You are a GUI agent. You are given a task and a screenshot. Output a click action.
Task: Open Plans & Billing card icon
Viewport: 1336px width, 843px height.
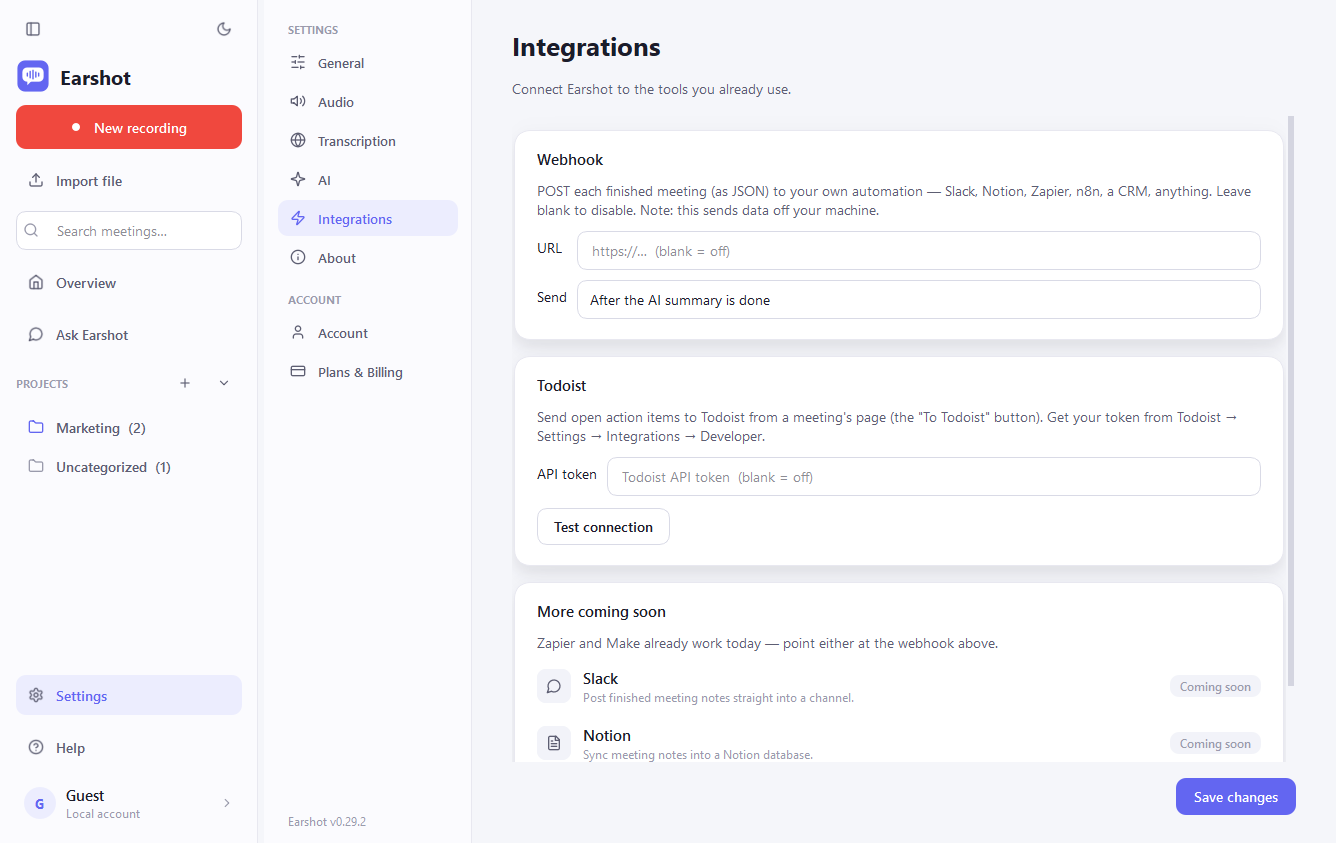pos(298,371)
